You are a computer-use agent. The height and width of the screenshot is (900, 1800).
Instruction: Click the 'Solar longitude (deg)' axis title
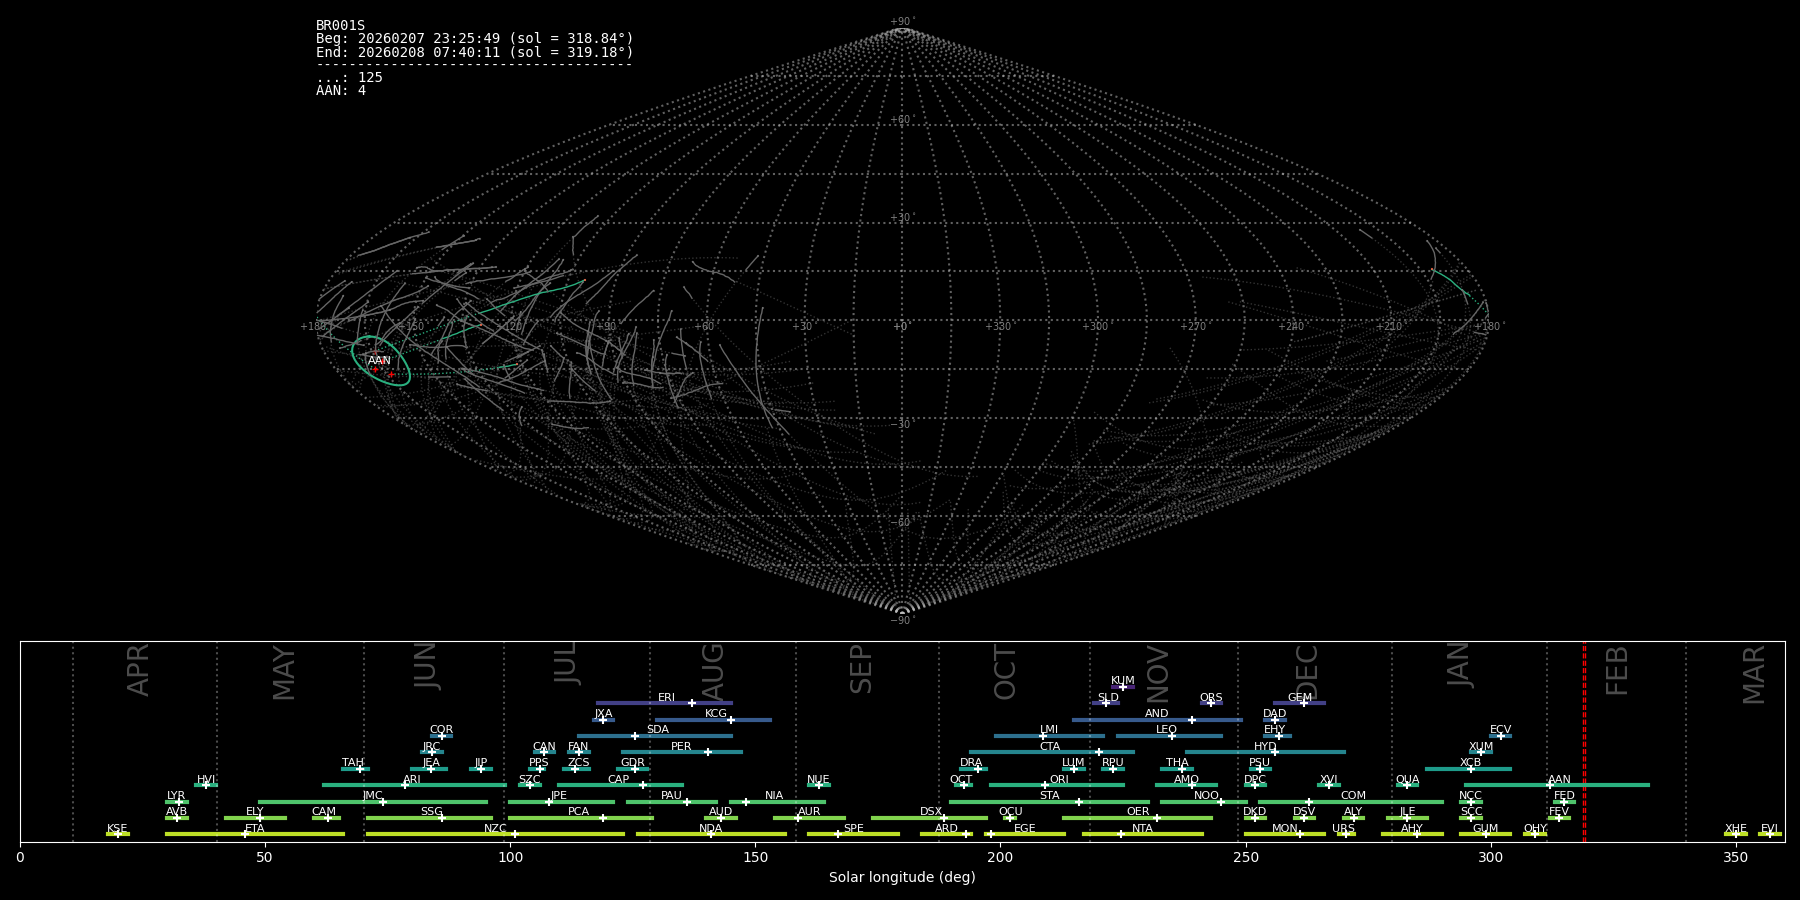click(902, 877)
